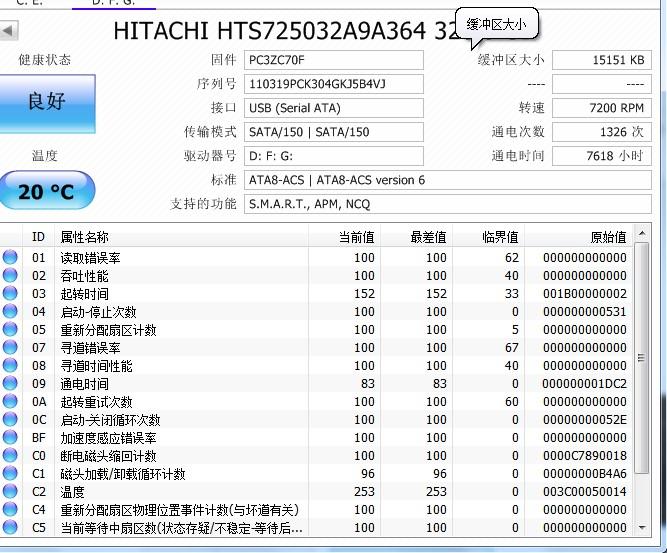The image size is (667, 553).
Task: Click the 支持的功能 field S.M.A.R.T., APM, NCQ
Action: [448, 204]
